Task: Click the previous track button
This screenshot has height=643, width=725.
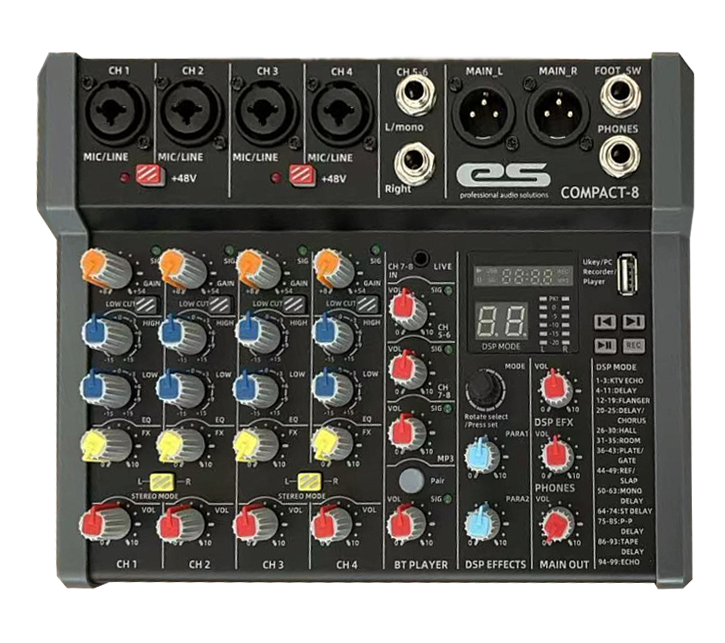Action: tap(605, 321)
